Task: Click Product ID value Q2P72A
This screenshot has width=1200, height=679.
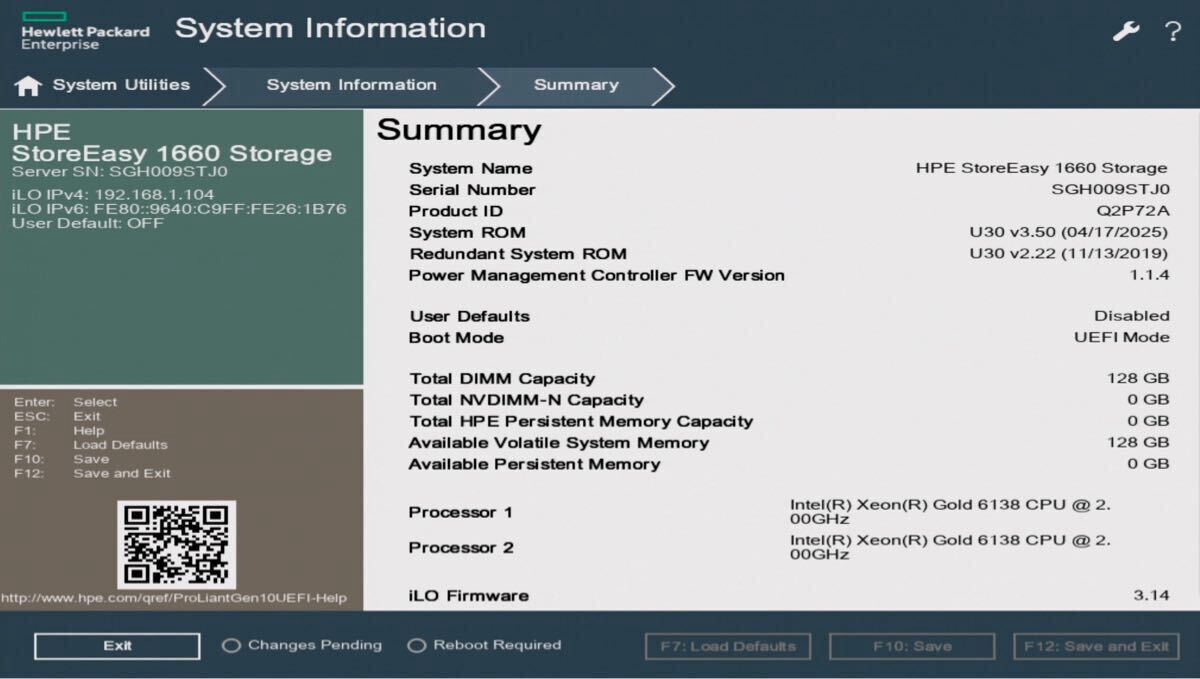Action: pyautogui.click(x=1133, y=211)
